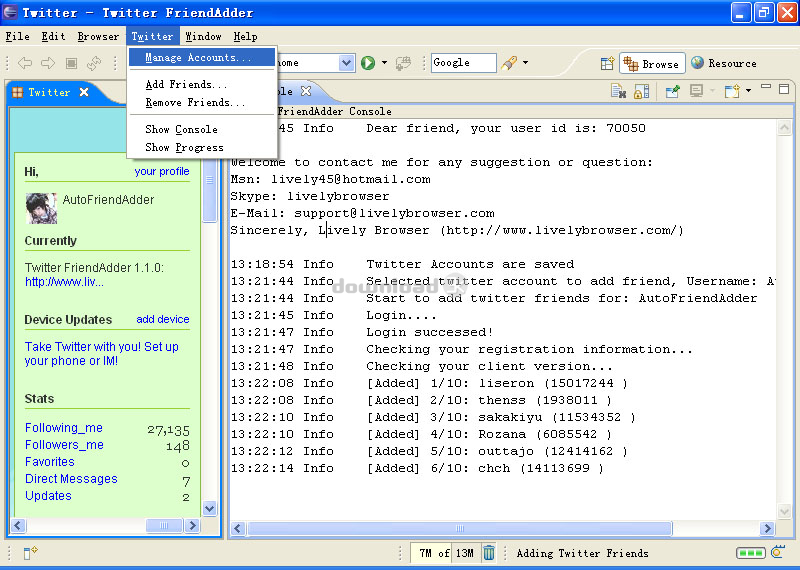Open the "your profile" link

tap(161, 171)
